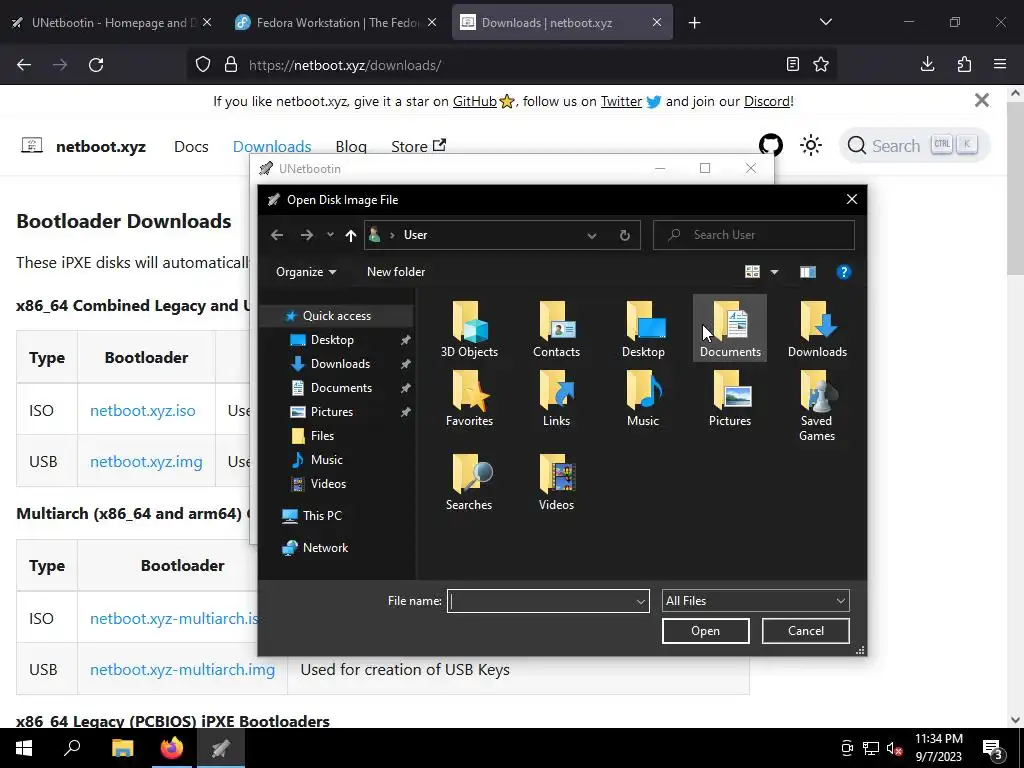Click the taskbar search icon
This screenshot has height=768, width=1024.
[72, 748]
